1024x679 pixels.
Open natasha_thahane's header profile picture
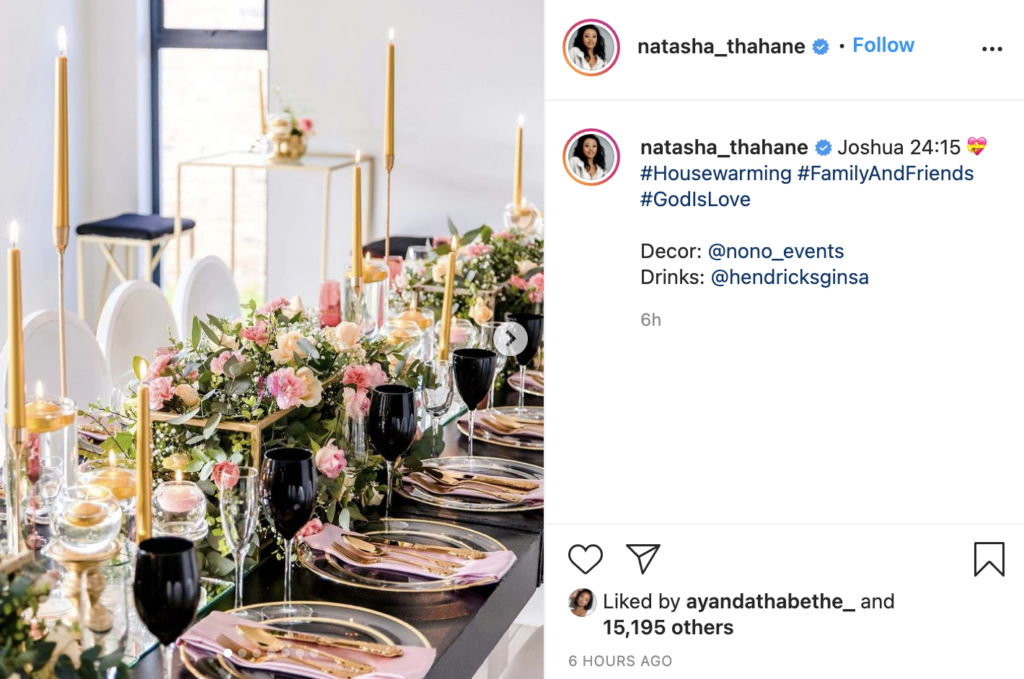(591, 48)
